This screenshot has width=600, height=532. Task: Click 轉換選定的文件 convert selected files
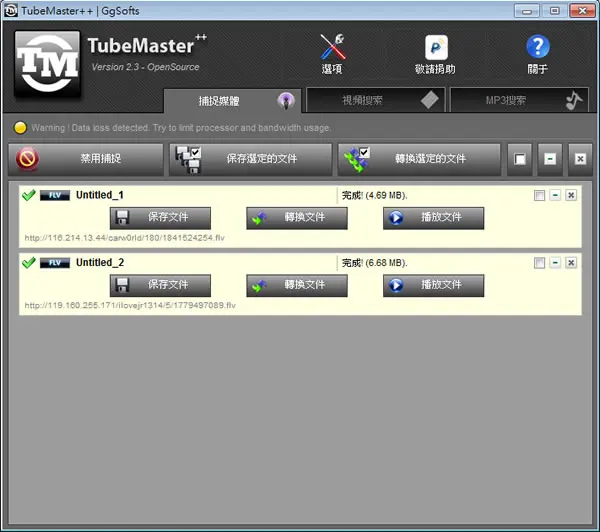tap(419, 159)
